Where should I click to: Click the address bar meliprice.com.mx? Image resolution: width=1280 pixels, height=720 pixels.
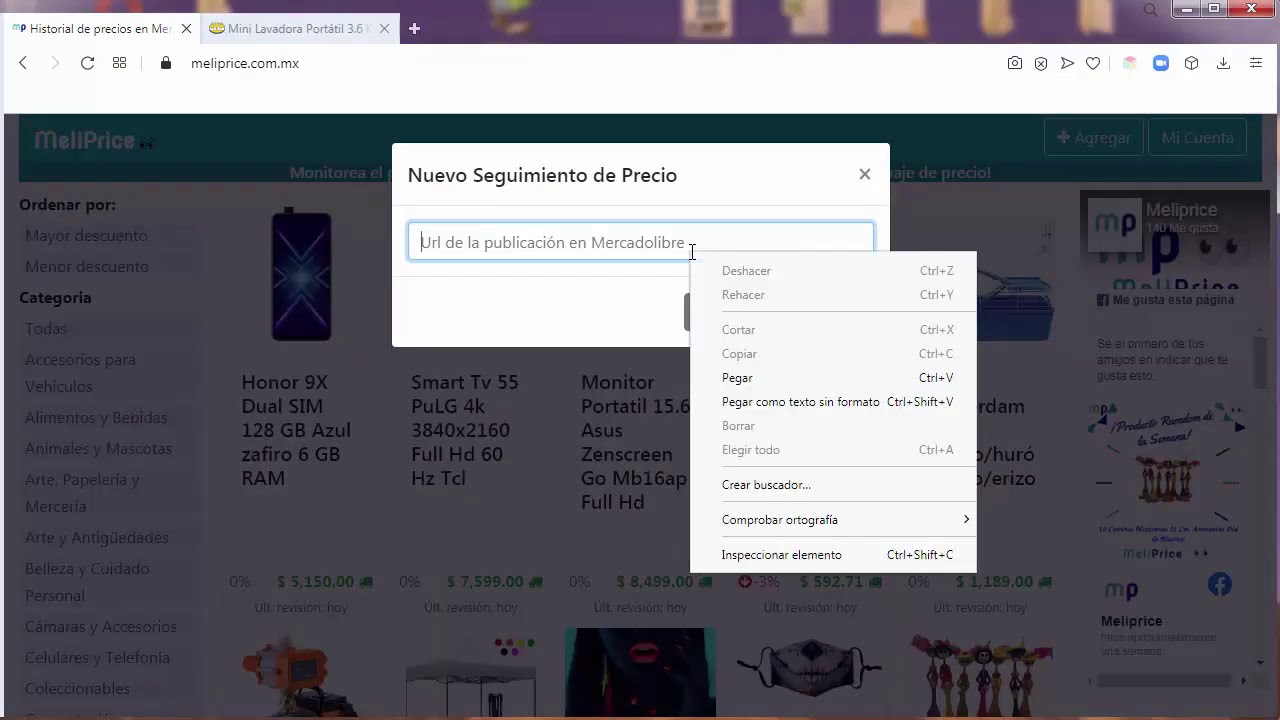click(x=245, y=63)
